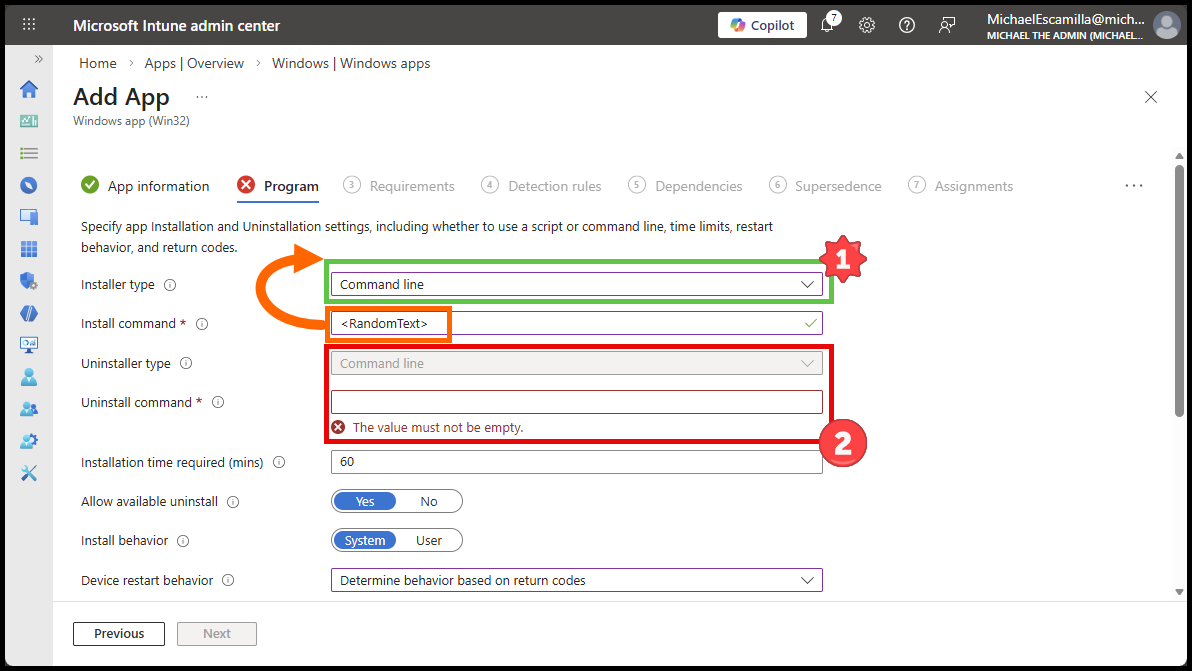Open the settings gear in the top bar
Image resolution: width=1192 pixels, height=671 pixels.
pos(867,25)
